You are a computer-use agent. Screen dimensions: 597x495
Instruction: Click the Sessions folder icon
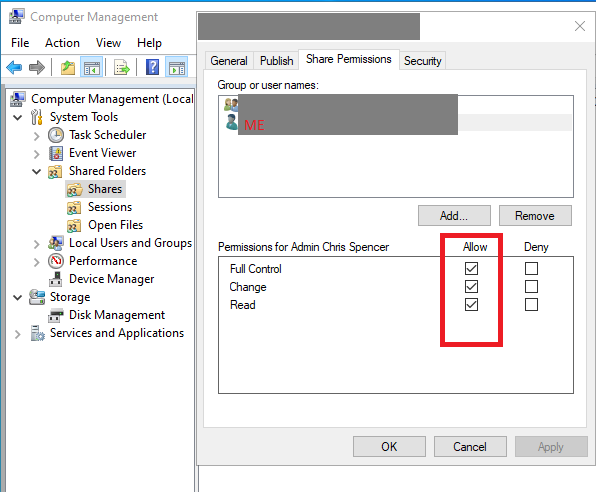(74, 207)
